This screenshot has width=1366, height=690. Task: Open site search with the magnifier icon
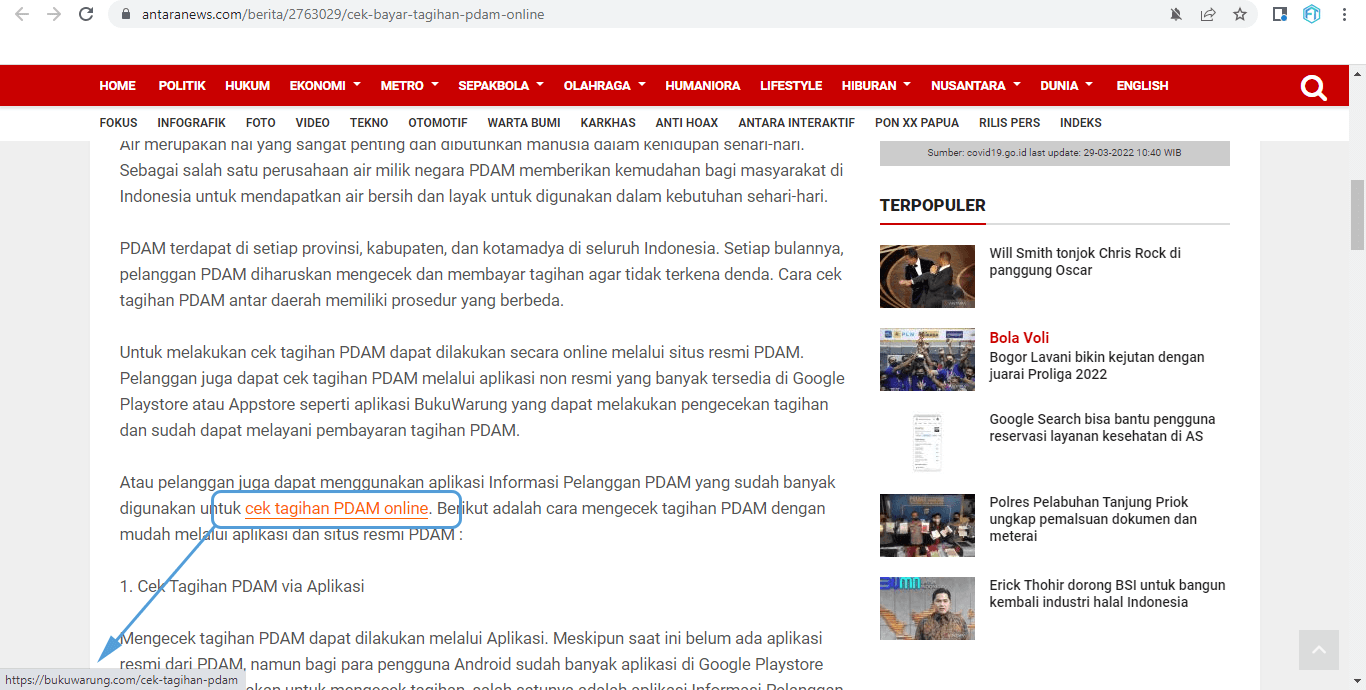click(x=1313, y=88)
